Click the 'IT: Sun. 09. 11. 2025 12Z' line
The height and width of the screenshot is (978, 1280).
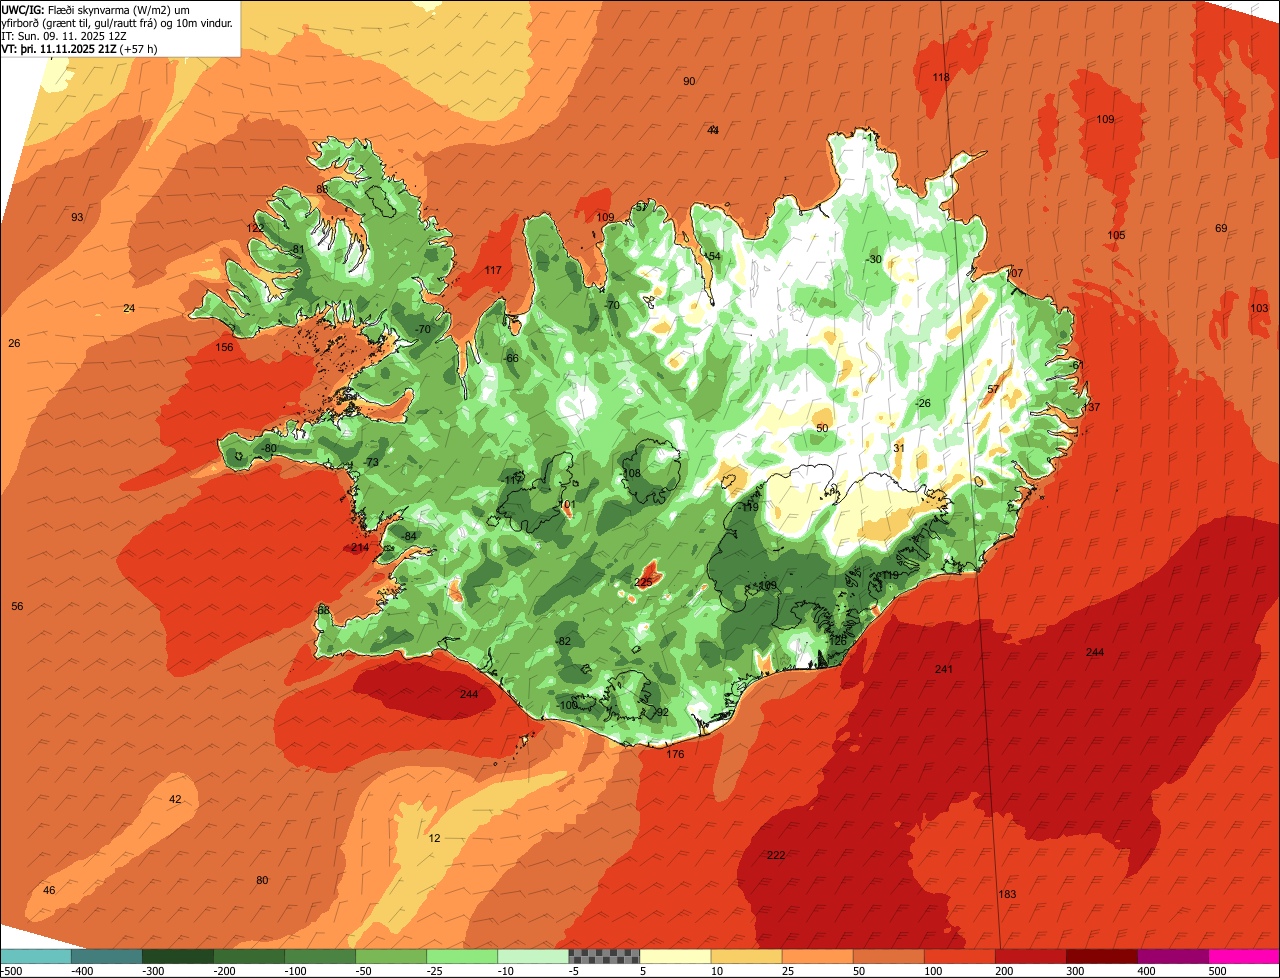click(x=63, y=36)
